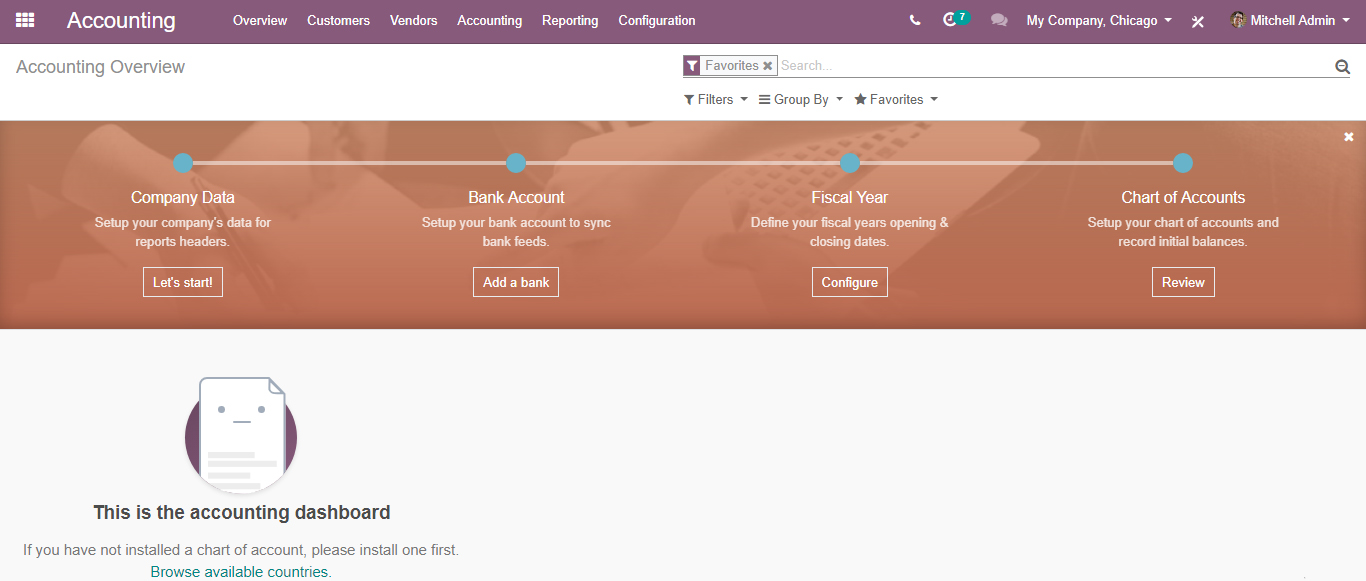Click the Chart of Accounts heading

(x=1183, y=197)
